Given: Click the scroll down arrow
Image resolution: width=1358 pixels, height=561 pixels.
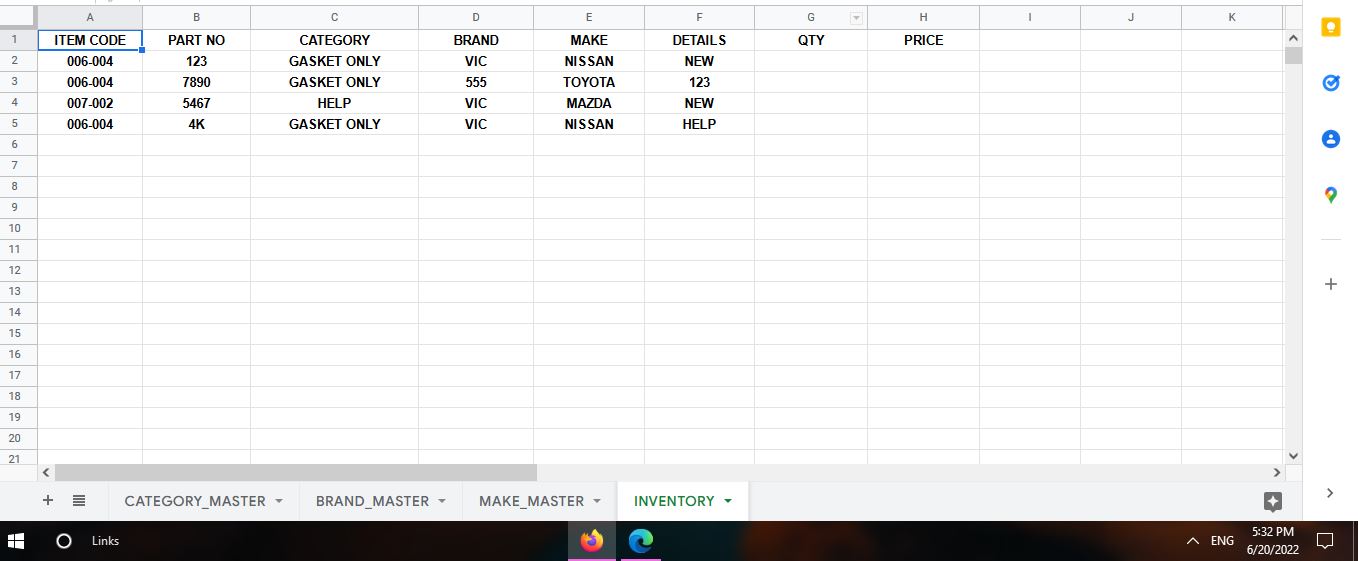Looking at the screenshot, I should [1293, 456].
